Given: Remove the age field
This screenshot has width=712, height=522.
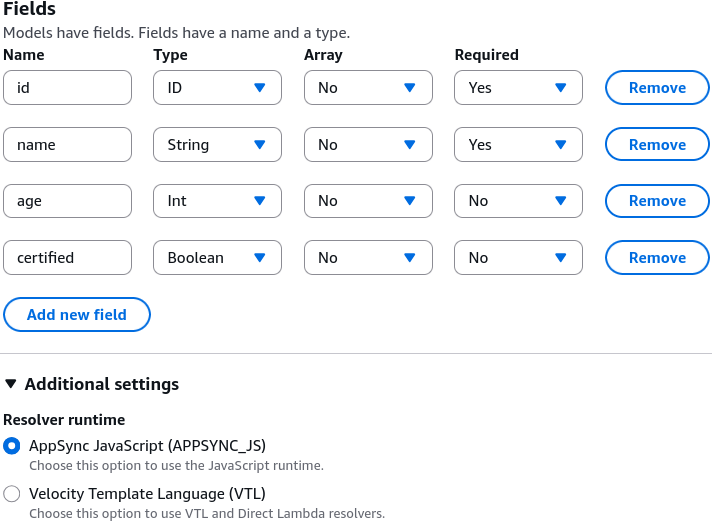Looking at the screenshot, I should pyautogui.click(x=657, y=201).
